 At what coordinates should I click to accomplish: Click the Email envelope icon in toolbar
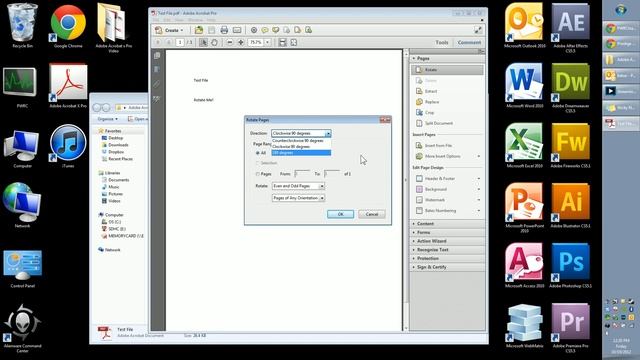[x=237, y=30]
